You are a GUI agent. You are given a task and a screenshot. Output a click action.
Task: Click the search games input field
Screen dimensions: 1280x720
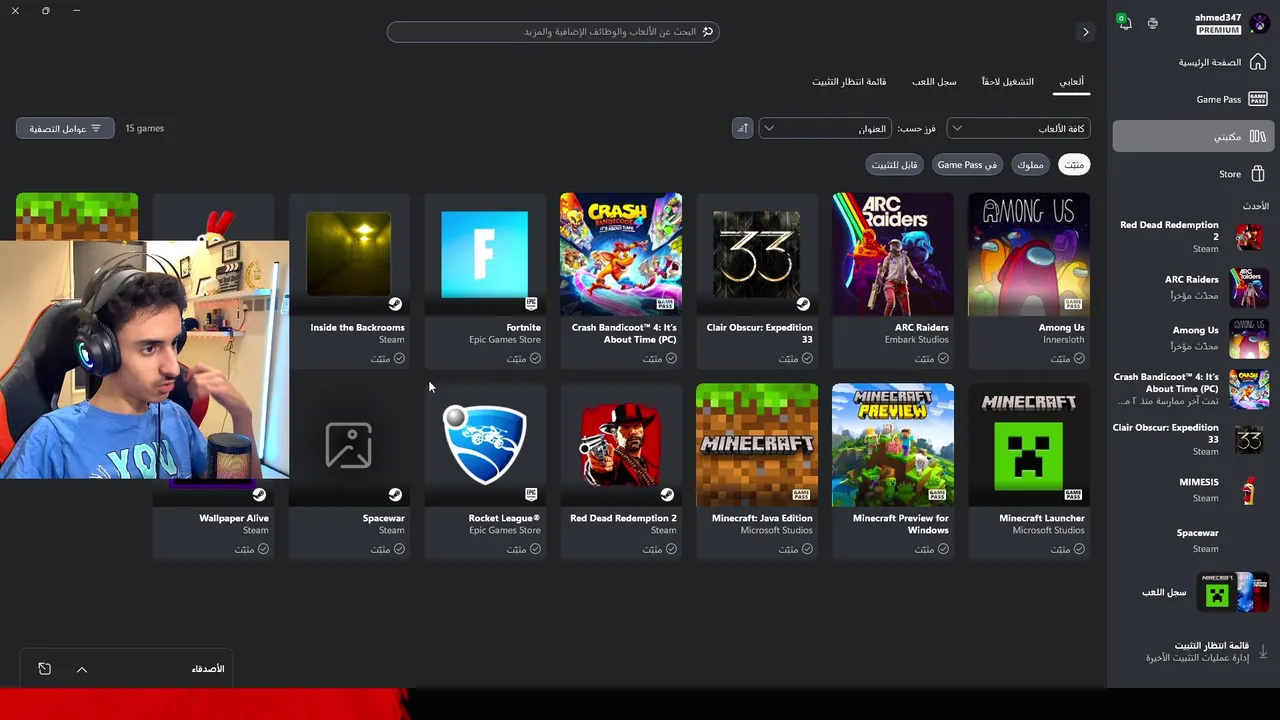click(x=553, y=32)
